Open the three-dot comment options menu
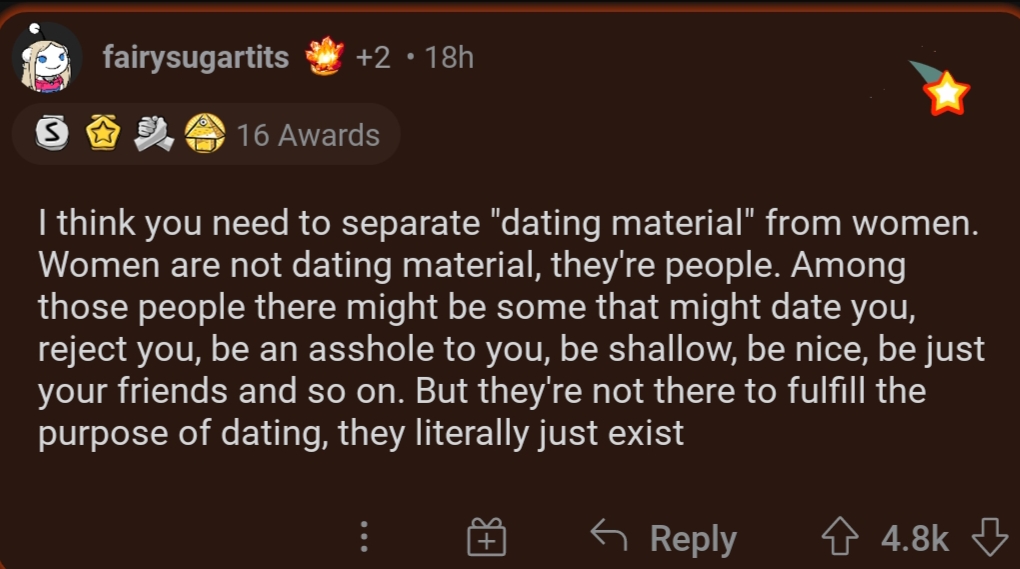Image resolution: width=1020 pixels, height=569 pixels. [x=364, y=537]
